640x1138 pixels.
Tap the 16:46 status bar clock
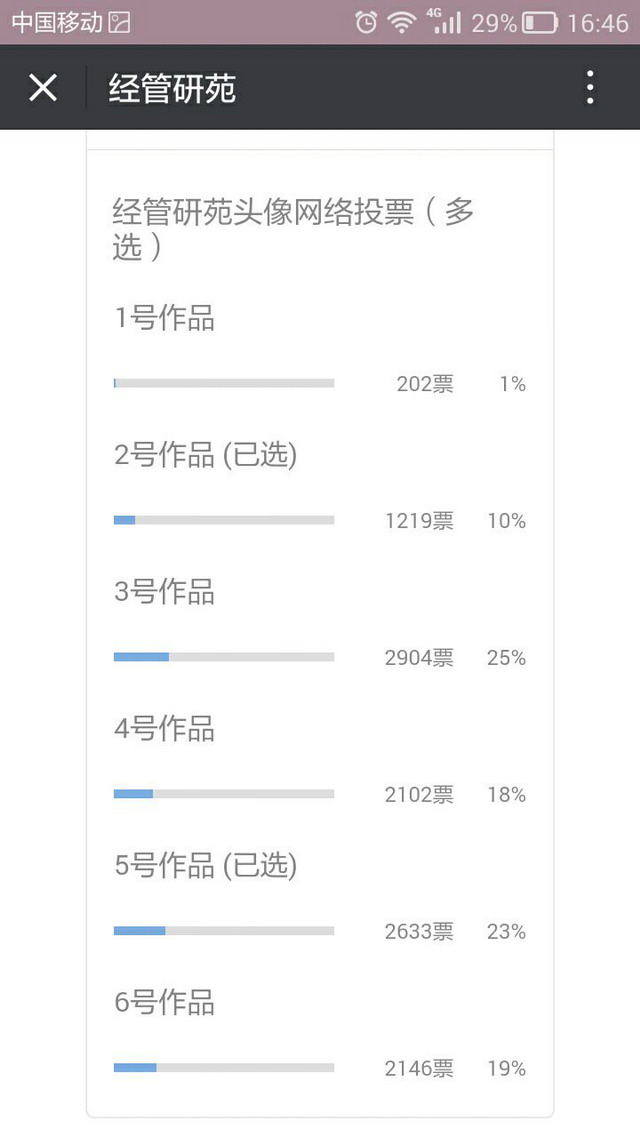click(597, 22)
